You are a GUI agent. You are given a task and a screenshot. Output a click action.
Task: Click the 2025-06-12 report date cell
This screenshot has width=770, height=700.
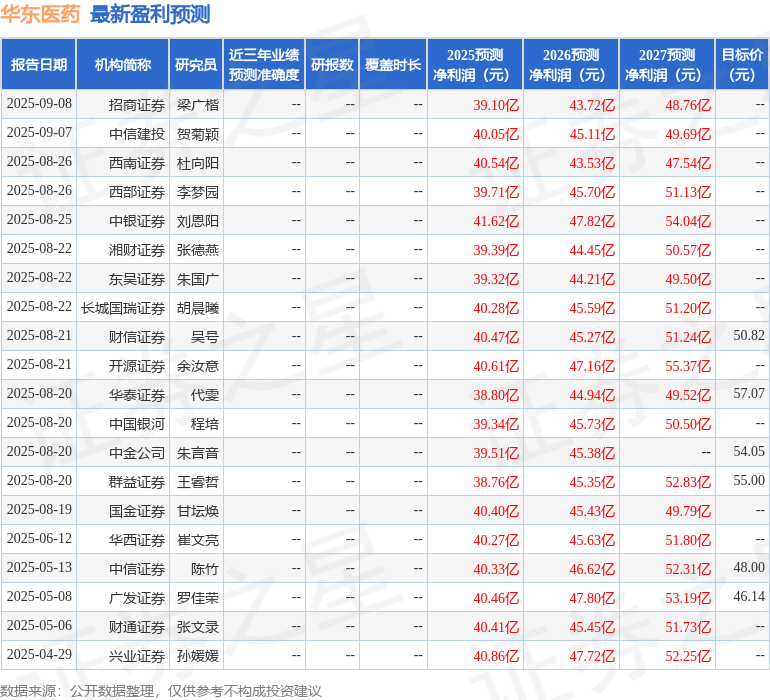tap(39, 539)
